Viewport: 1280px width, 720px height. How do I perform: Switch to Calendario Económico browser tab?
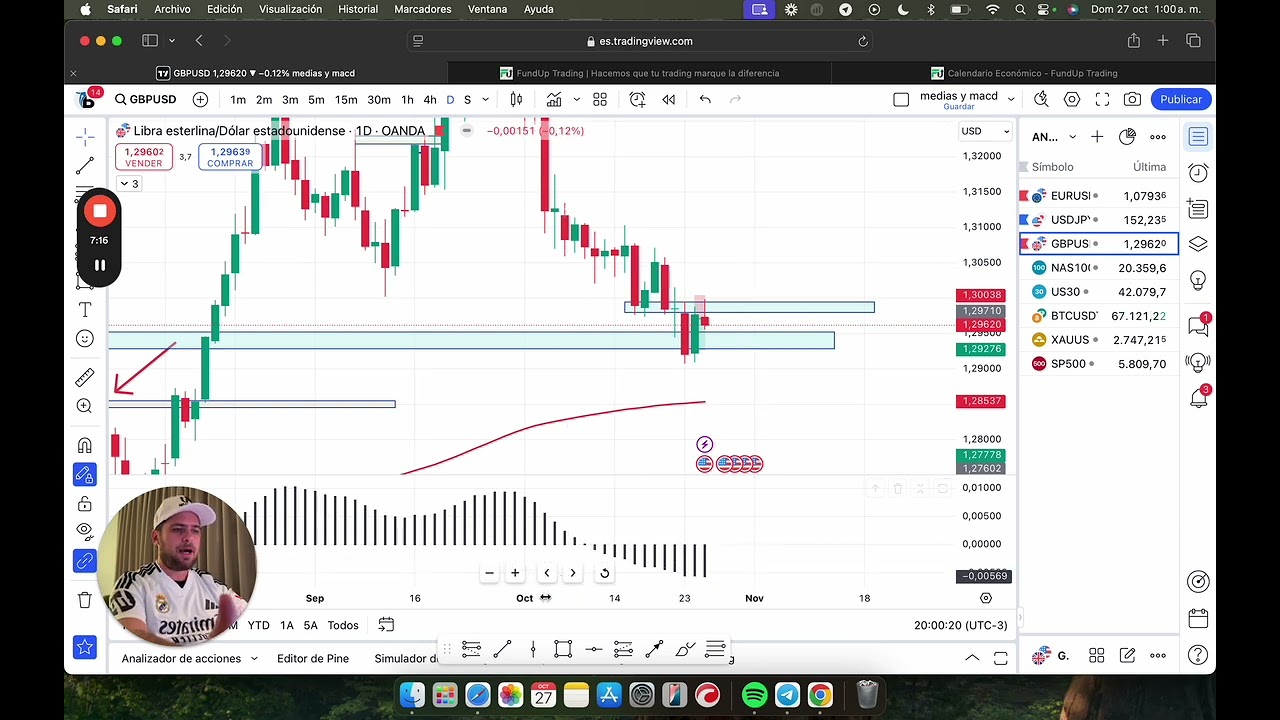[x=1024, y=73]
